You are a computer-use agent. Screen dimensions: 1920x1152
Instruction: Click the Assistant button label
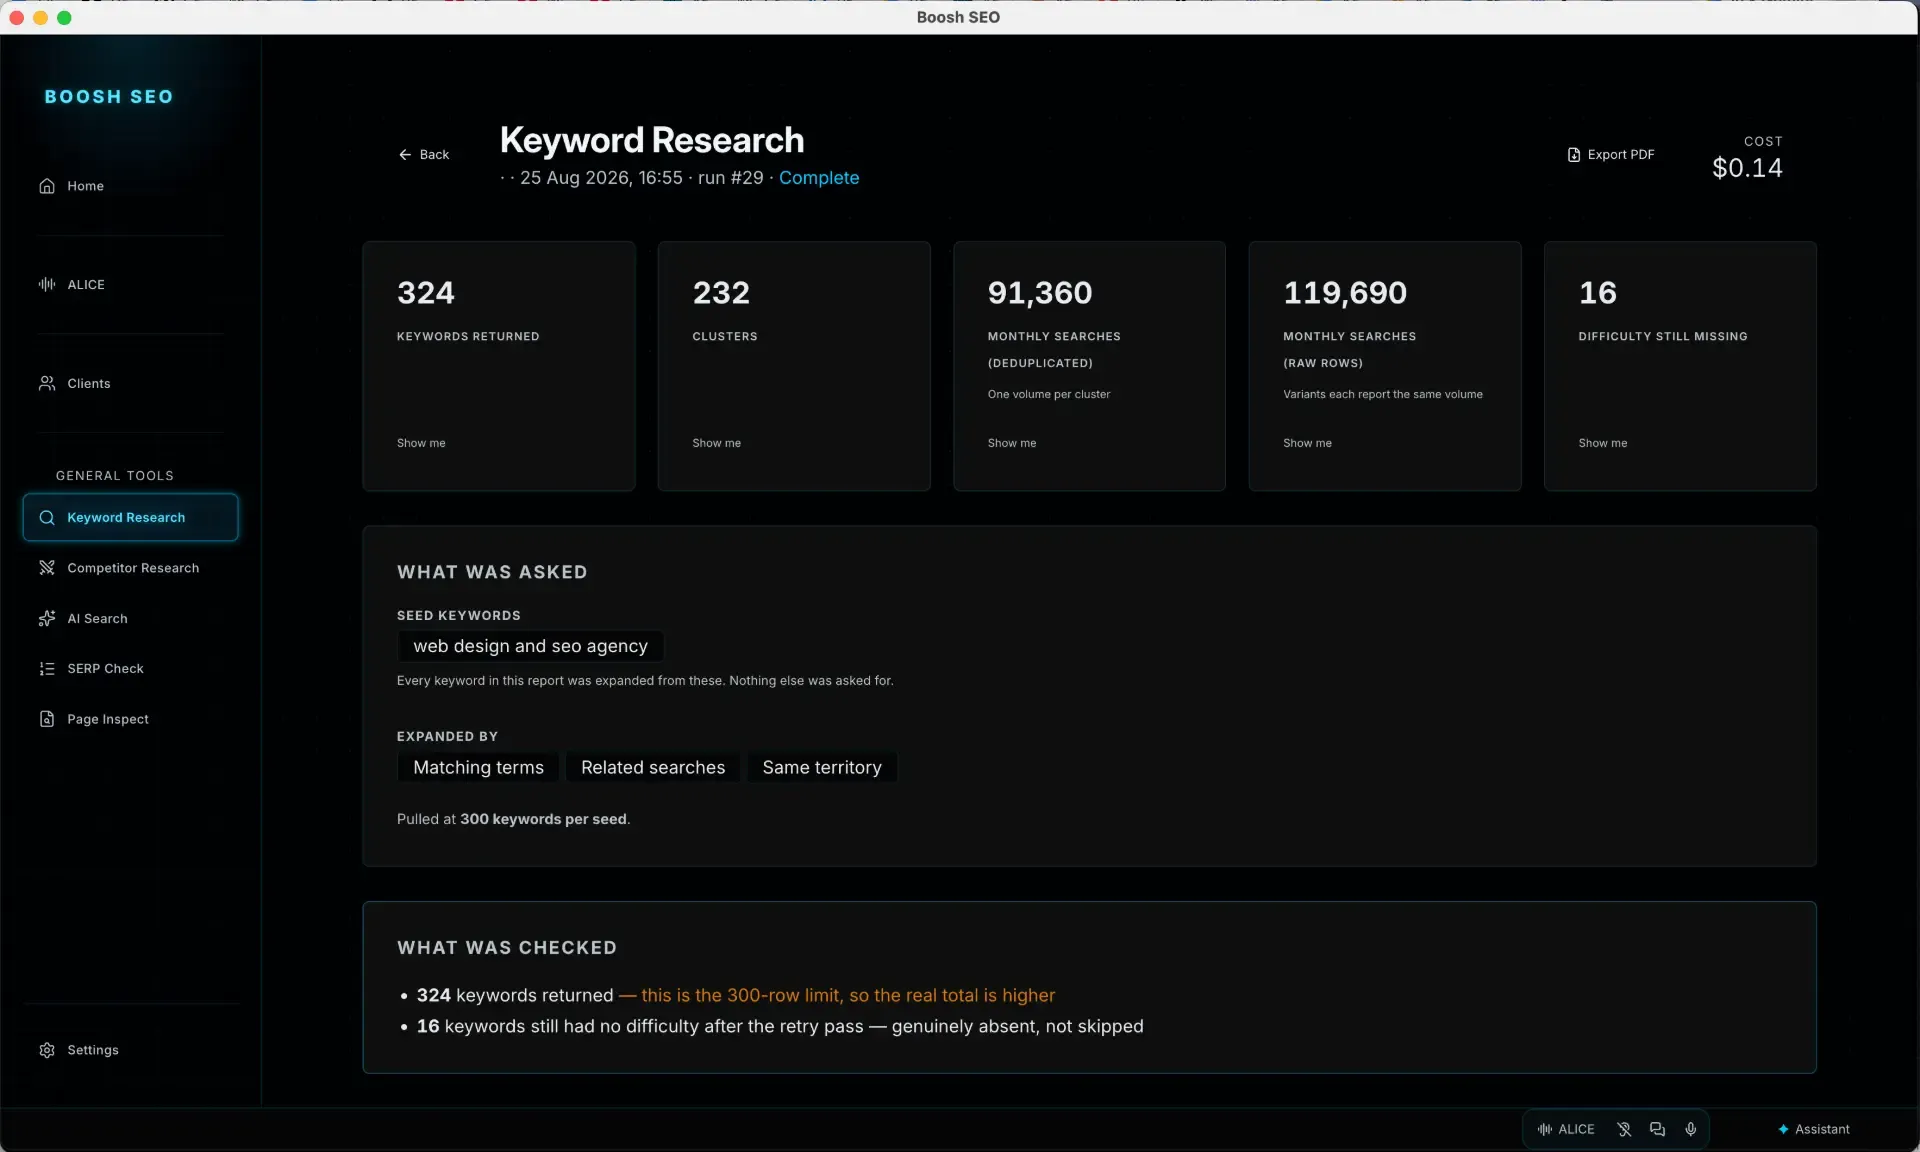[x=1822, y=1129]
